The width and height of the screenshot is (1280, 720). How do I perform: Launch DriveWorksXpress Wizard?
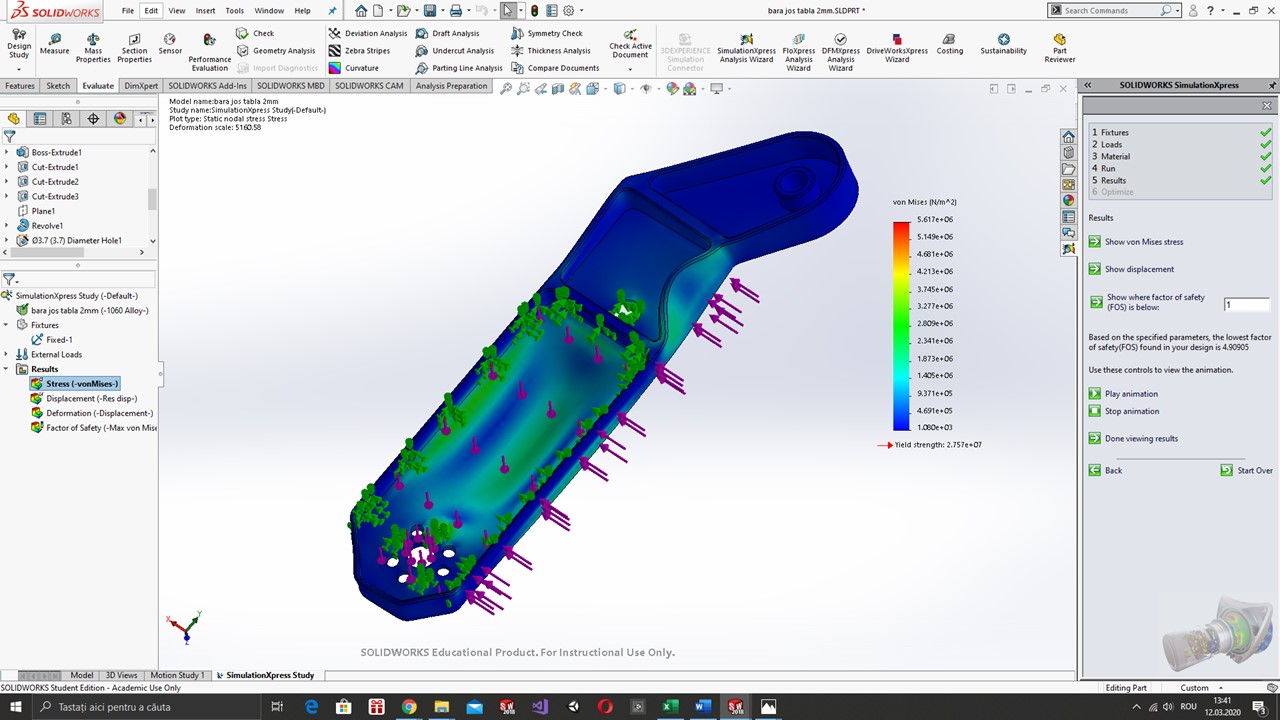pos(897,47)
